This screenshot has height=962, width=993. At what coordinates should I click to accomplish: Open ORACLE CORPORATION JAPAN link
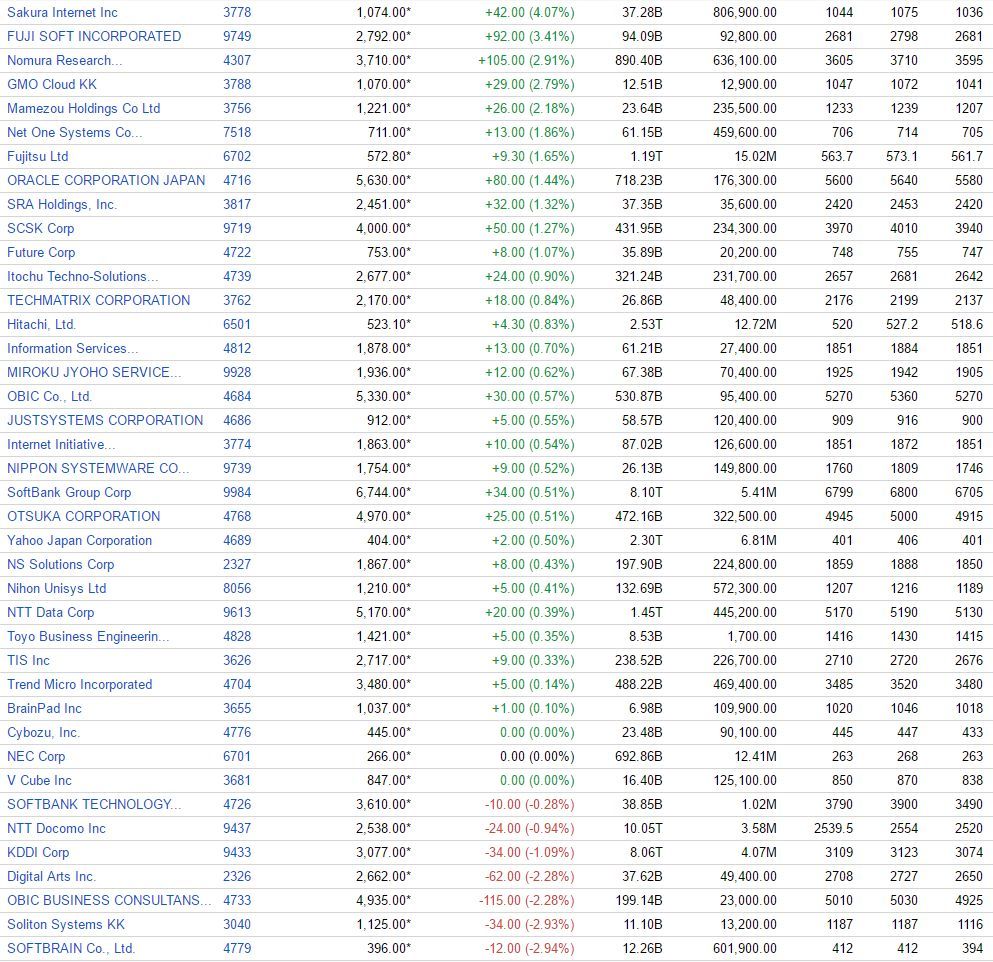(x=106, y=180)
